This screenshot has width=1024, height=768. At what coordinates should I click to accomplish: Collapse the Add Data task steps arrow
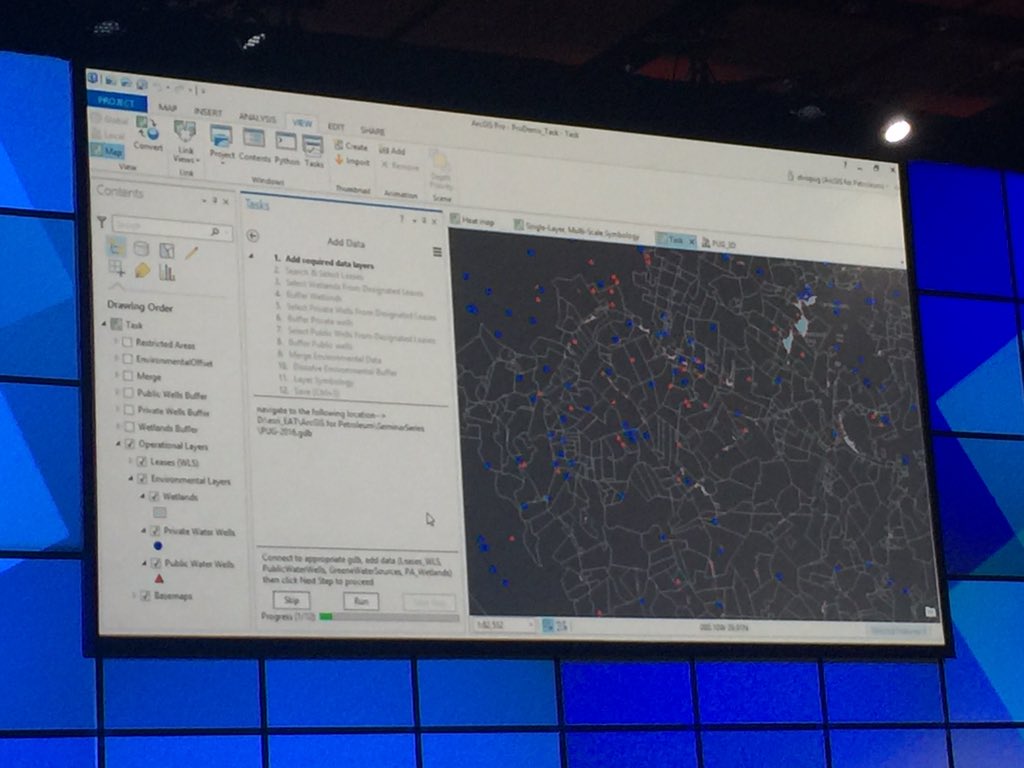click(x=252, y=256)
